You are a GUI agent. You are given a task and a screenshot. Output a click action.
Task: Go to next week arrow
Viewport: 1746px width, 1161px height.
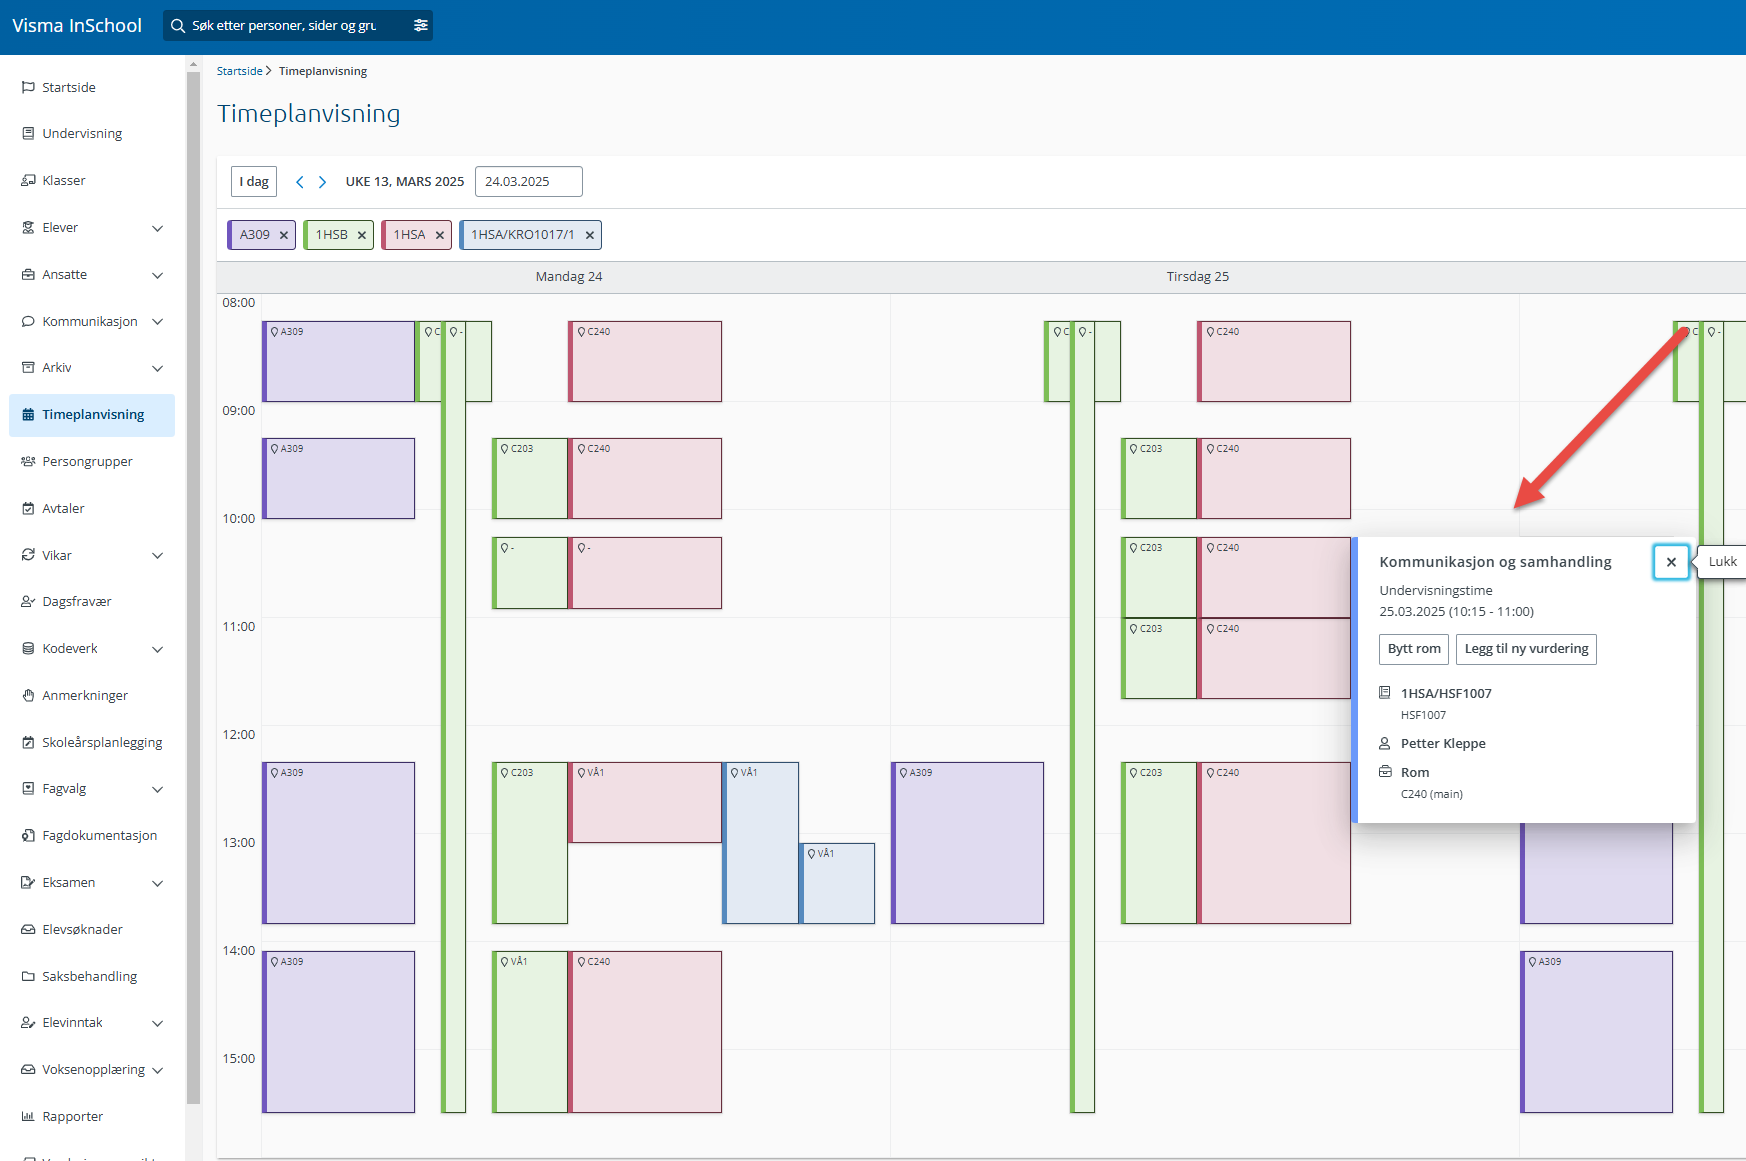point(322,182)
